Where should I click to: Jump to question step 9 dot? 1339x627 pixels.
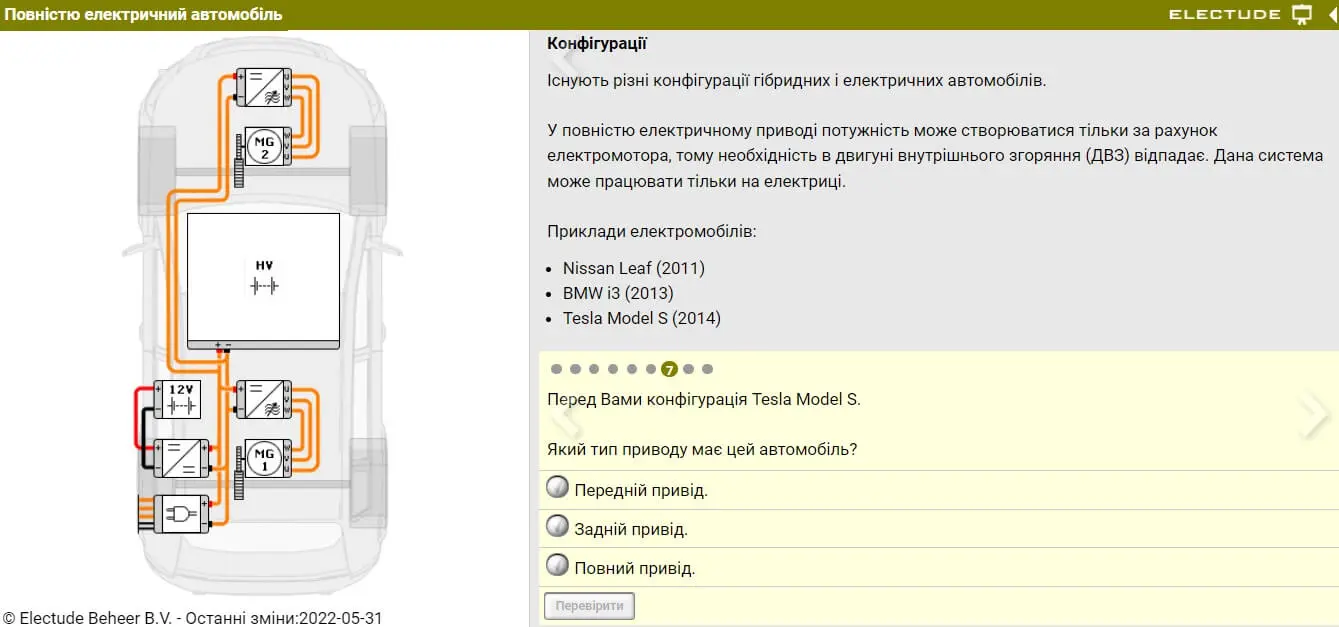tap(708, 369)
